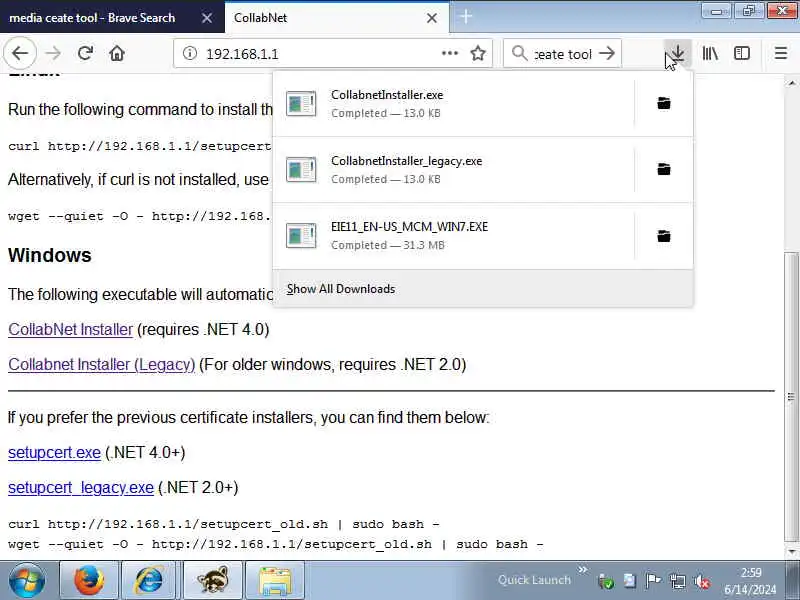Launch Firefox from the taskbar
Image resolution: width=800 pixels, height=600 pixels.
pyautogui.click(x=89, y=581)
